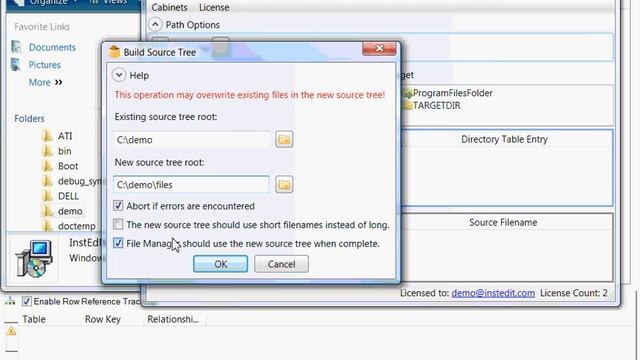Dismiss dialog with Cancel button
Viewport: 640px width, 360px height.
pos(281,264)
